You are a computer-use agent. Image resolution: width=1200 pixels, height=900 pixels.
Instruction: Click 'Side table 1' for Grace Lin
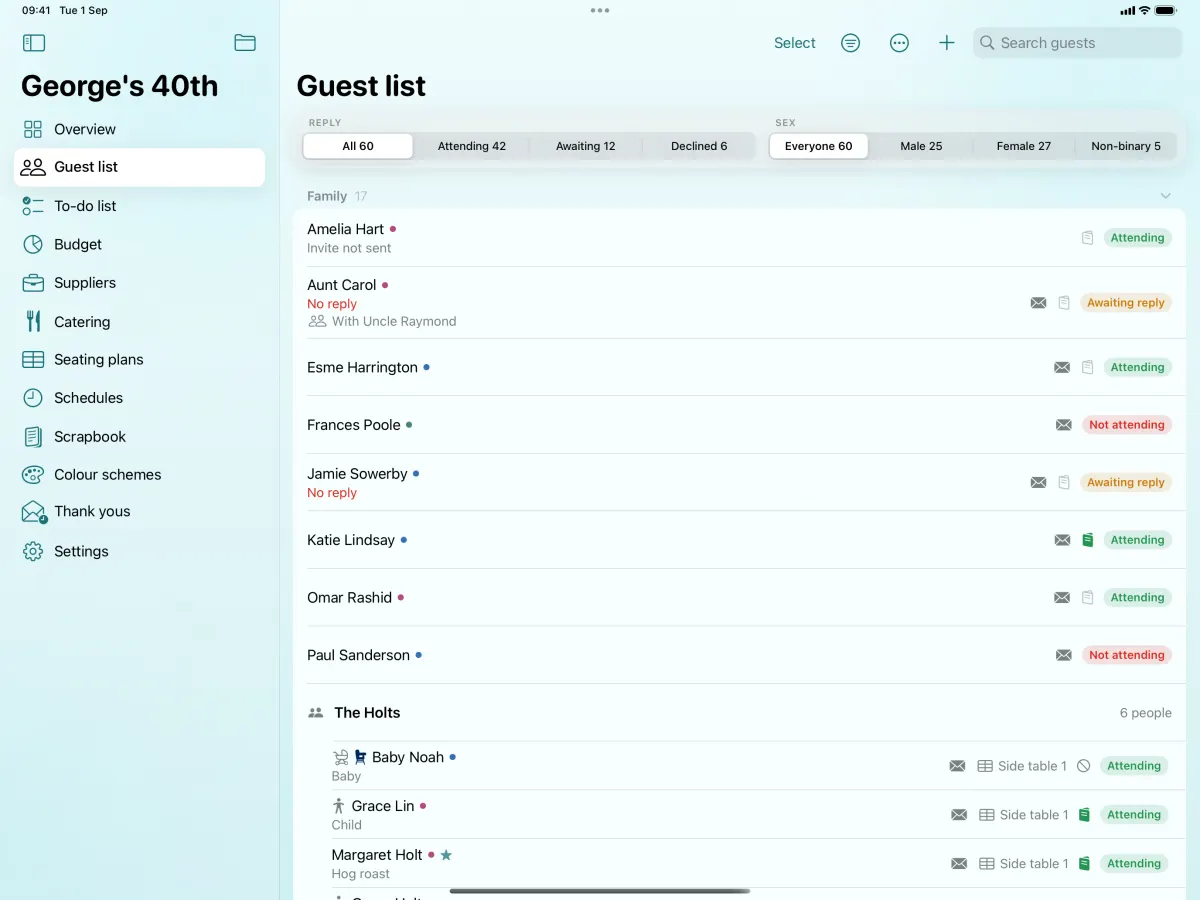coord(1034,815)
